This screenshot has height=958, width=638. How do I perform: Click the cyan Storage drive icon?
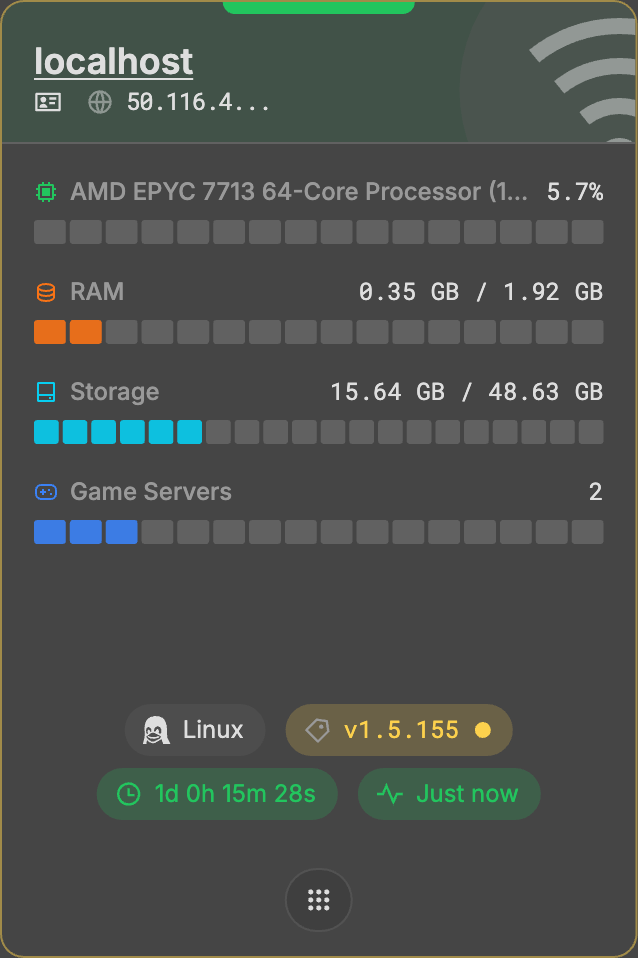[x=46, y=392]
